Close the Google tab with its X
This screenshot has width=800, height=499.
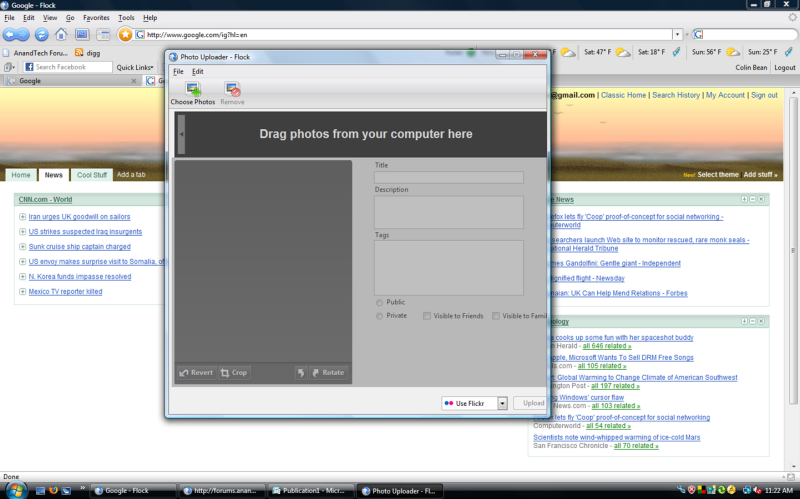tap(134, 81)
